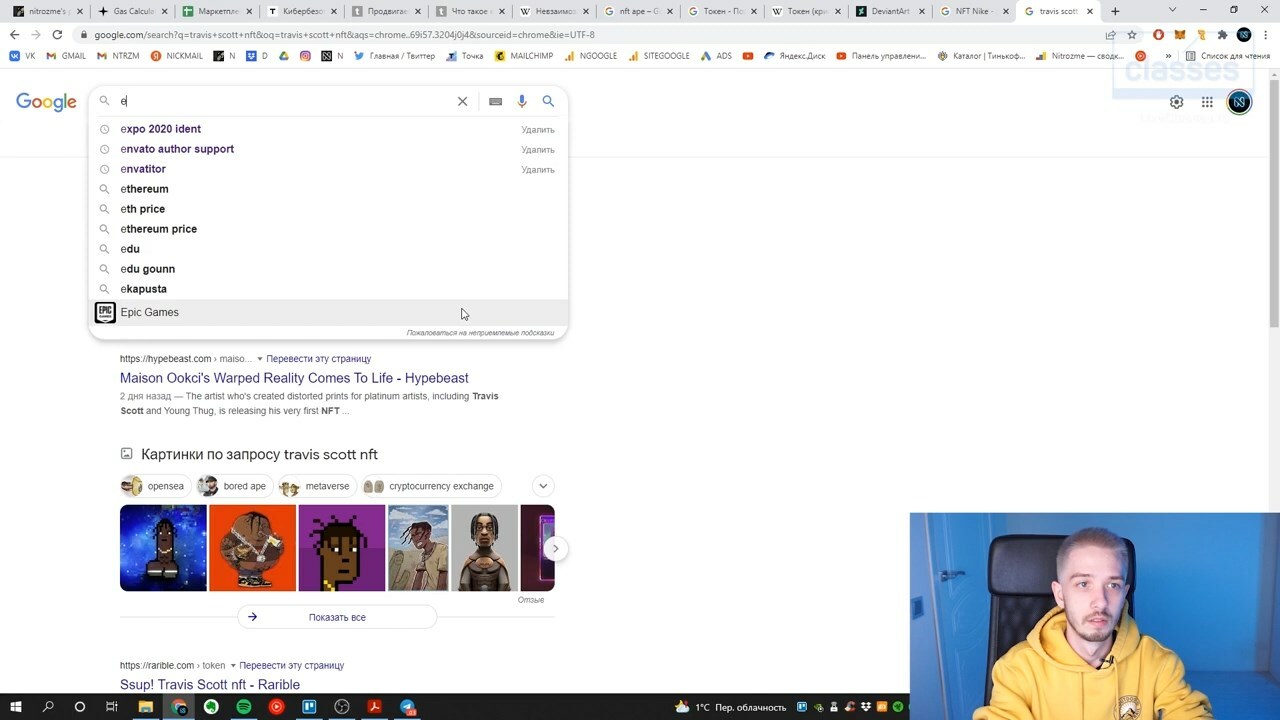Open GMAIL bookmark
Image resolution: width=1280 pixels, height=720 pixels.
point(66,56)
